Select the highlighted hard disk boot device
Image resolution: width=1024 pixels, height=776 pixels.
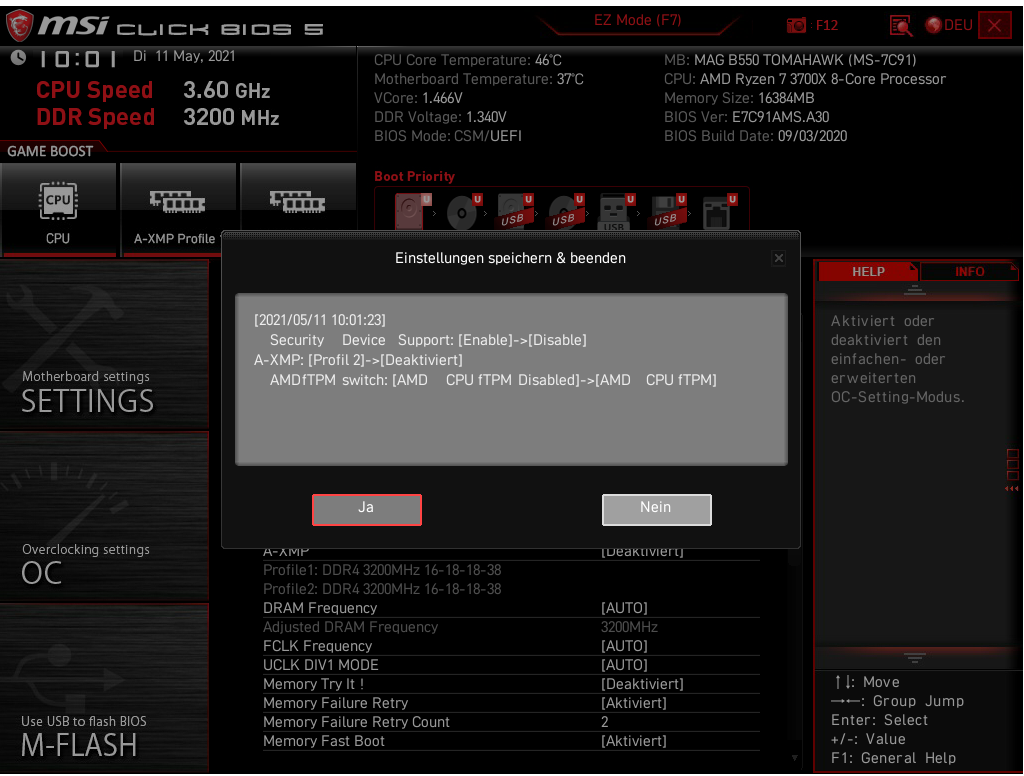click(413, 210)
